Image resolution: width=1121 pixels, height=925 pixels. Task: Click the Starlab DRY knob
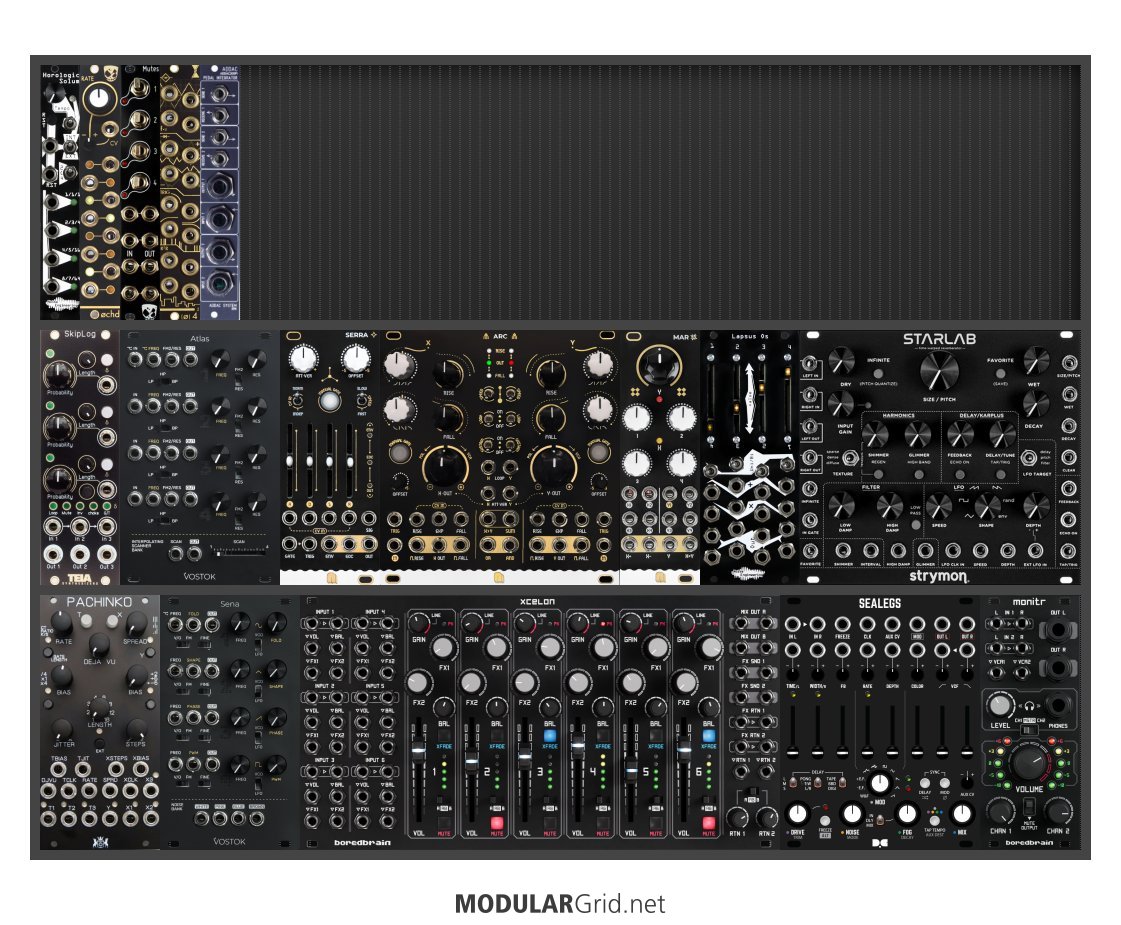[x=841, y=362]
